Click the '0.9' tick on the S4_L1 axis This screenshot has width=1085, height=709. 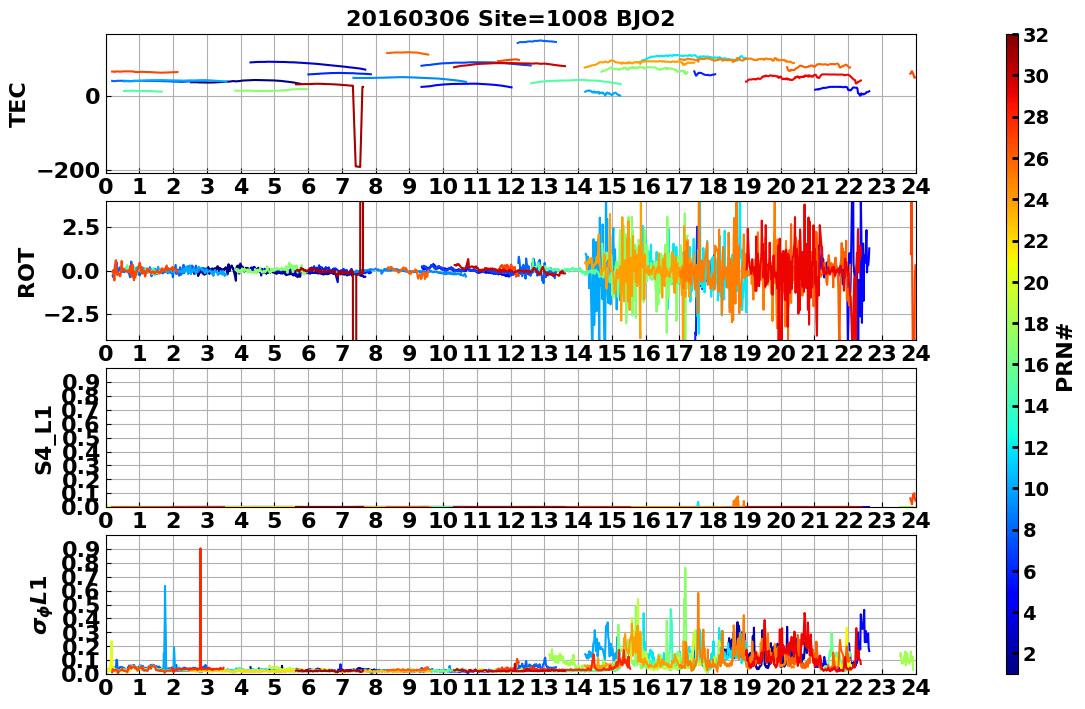click(82, 382)
